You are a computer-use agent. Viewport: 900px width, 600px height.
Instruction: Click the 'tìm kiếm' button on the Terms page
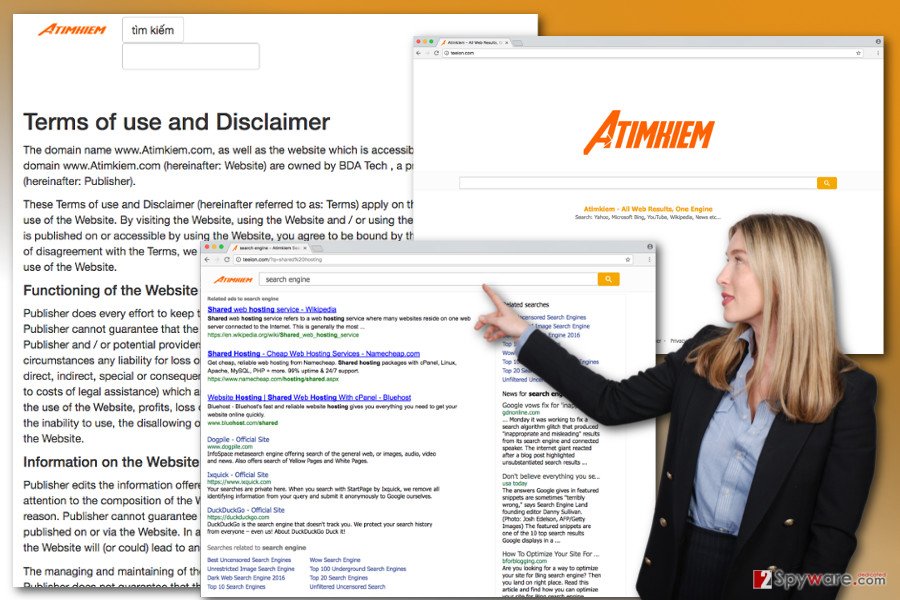[153, 30]
